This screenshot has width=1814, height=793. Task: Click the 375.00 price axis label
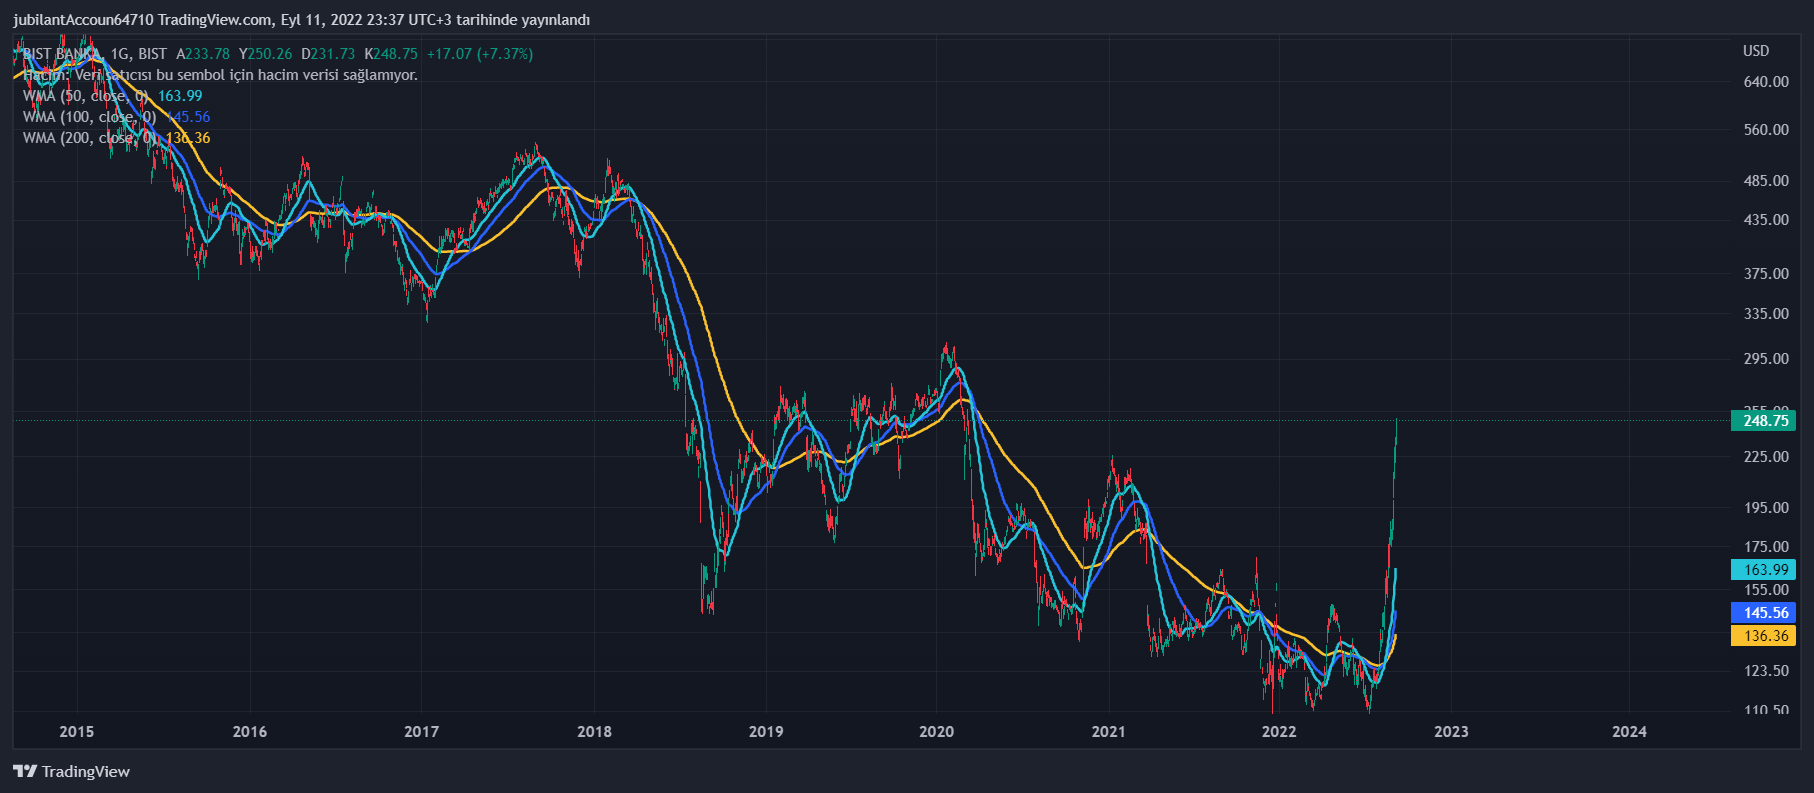click(x=1766, y=274)
